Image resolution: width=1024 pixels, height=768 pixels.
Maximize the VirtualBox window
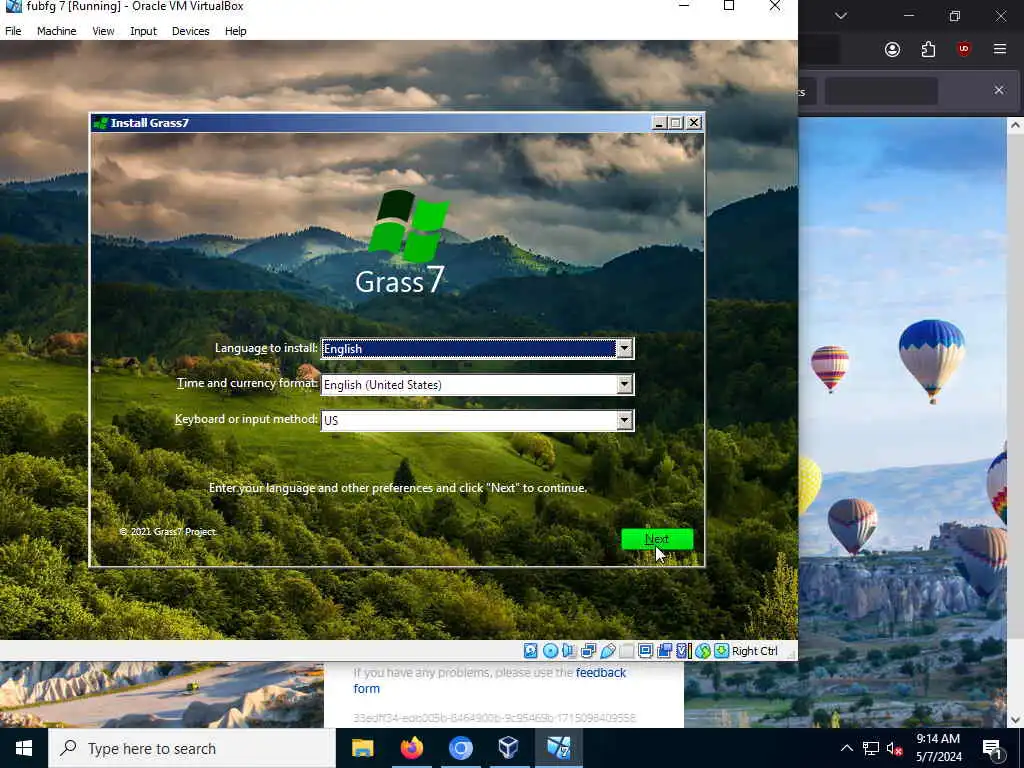click(x=729, y=6)
